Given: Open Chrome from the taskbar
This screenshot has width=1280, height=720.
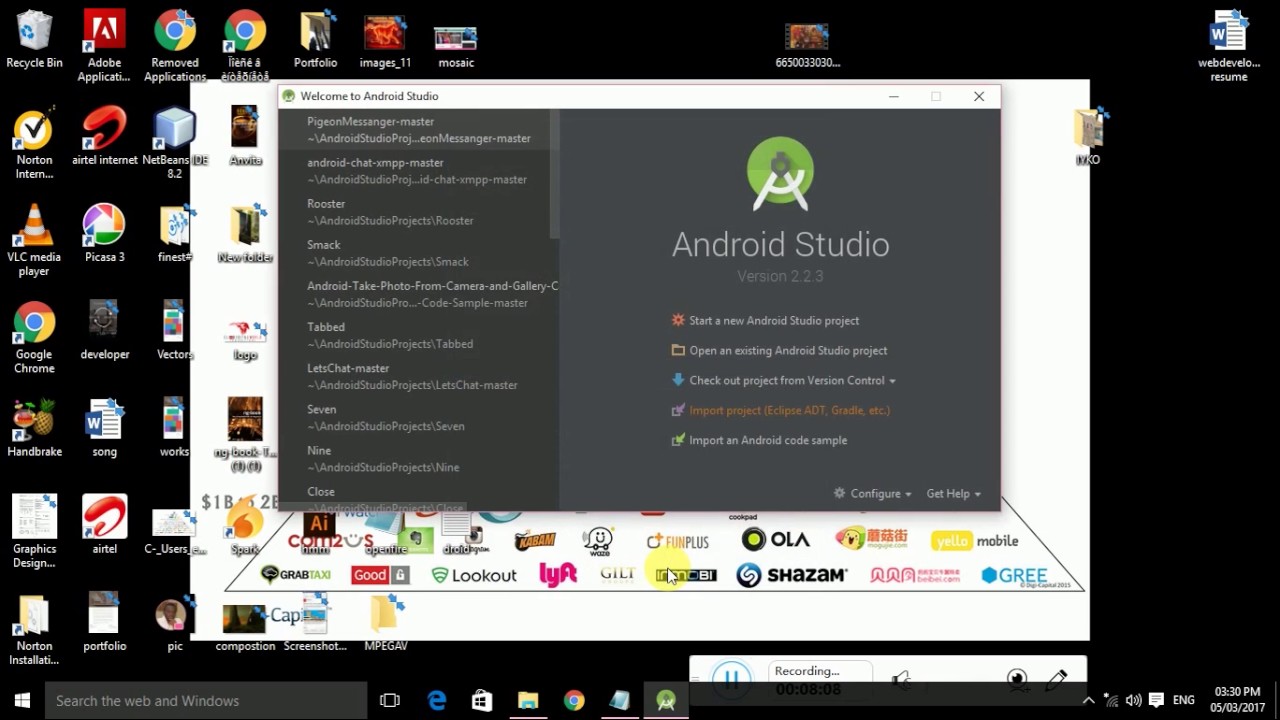Looking at the screenshot, I should coord(574,701).
